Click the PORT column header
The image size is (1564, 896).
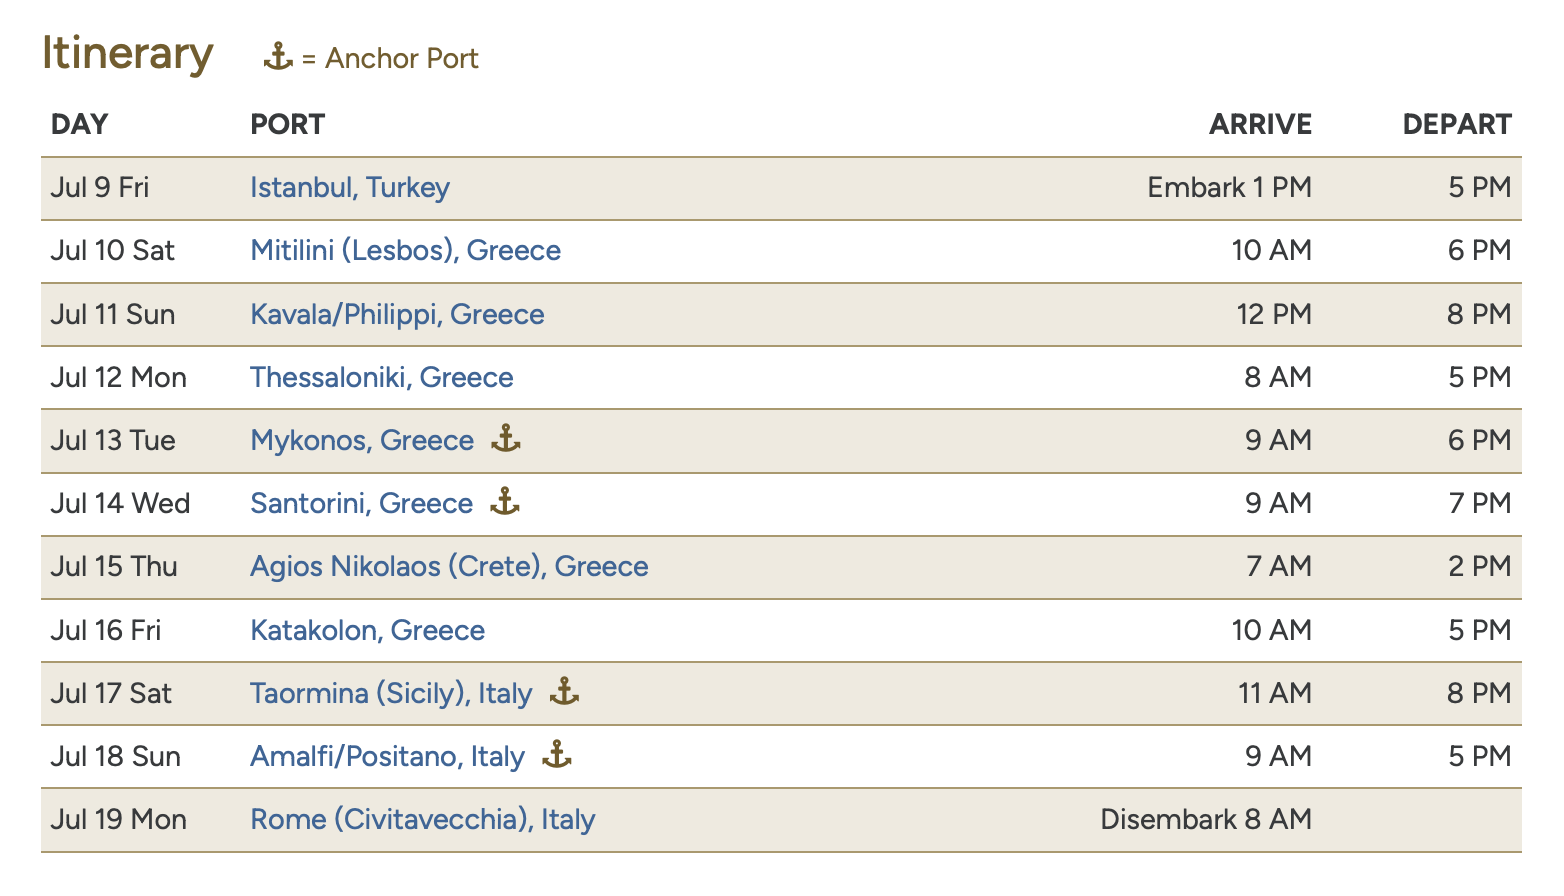pos(288,124)
